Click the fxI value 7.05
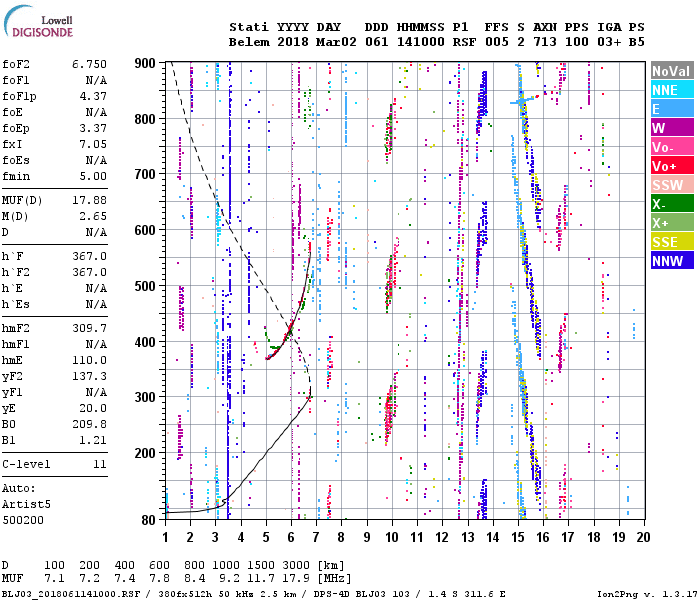The height and width of the screenshot is (600, 700). pyautogui.click(x=93, y=144)
